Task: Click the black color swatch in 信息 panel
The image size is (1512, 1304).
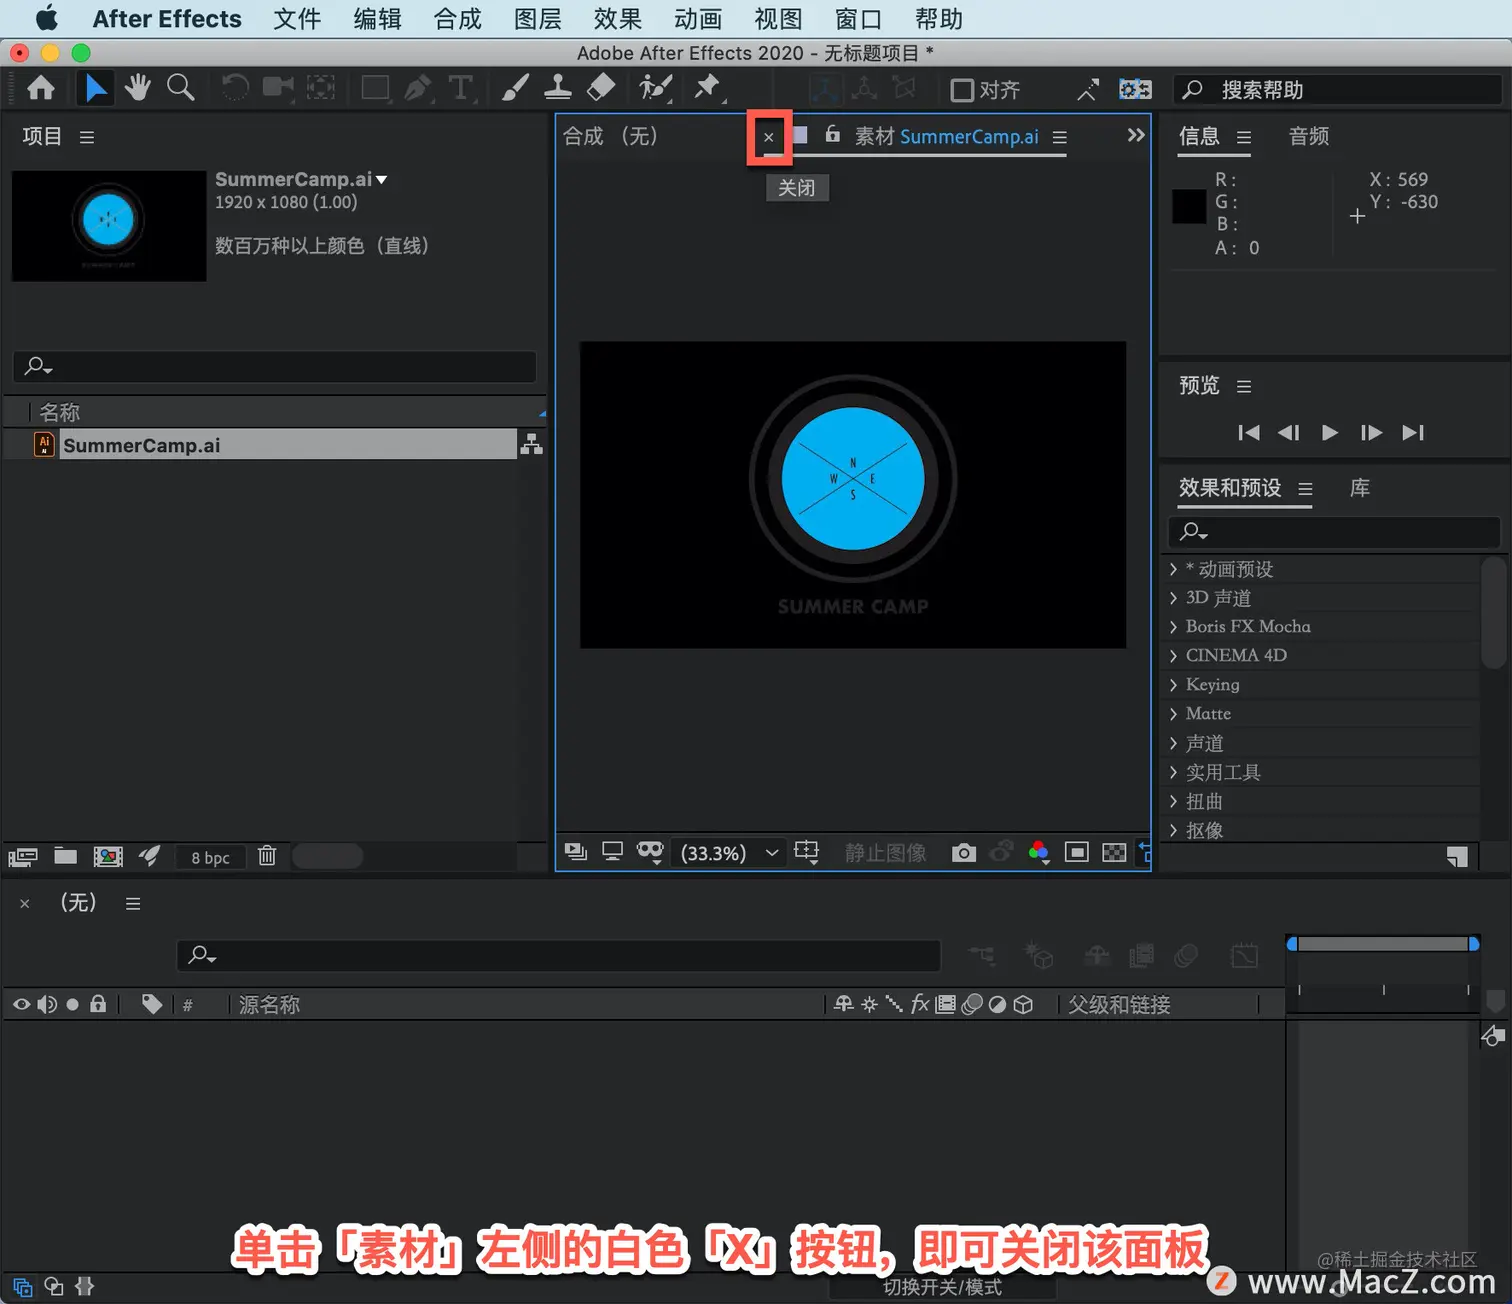Action: 1189,206
